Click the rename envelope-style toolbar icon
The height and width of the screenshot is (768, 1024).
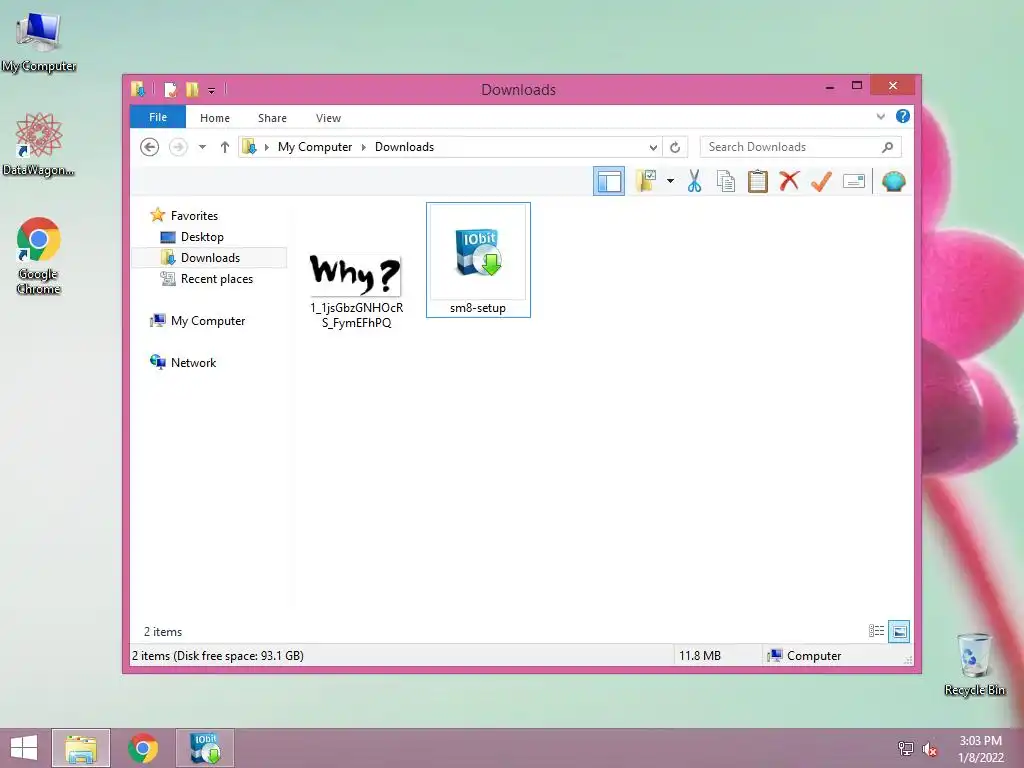click(x=854, y=181)
